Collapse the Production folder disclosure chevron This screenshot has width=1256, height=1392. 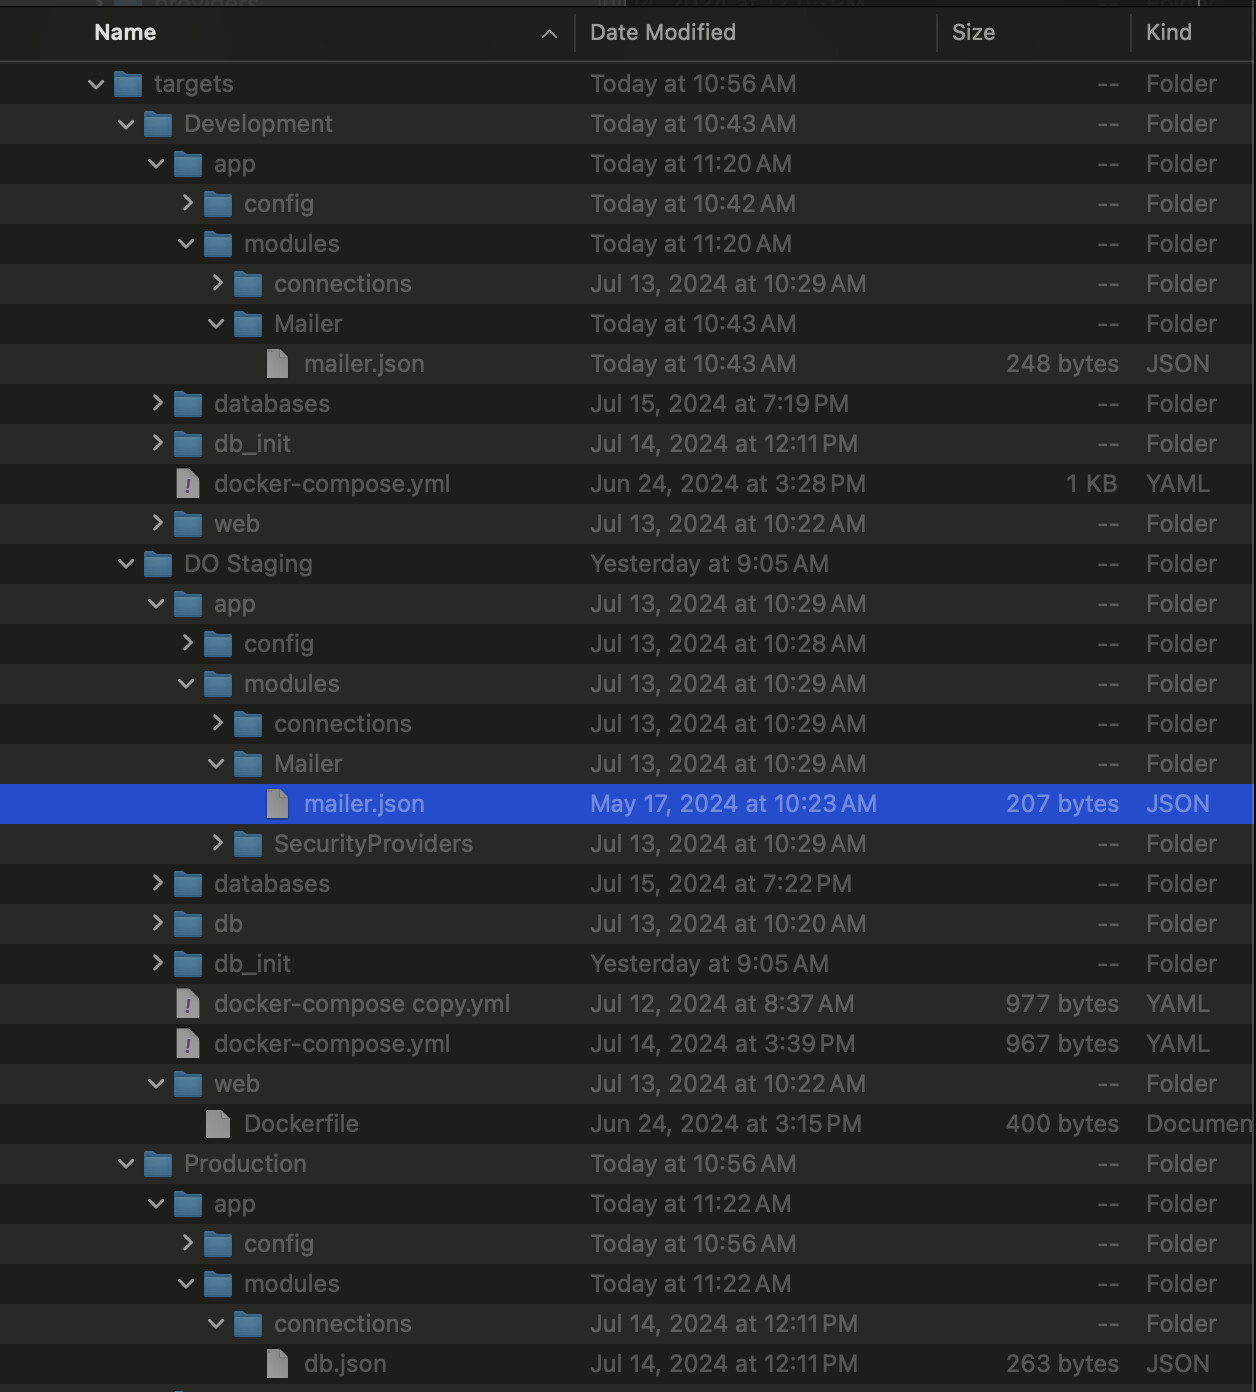click(x=126, y=1164)
